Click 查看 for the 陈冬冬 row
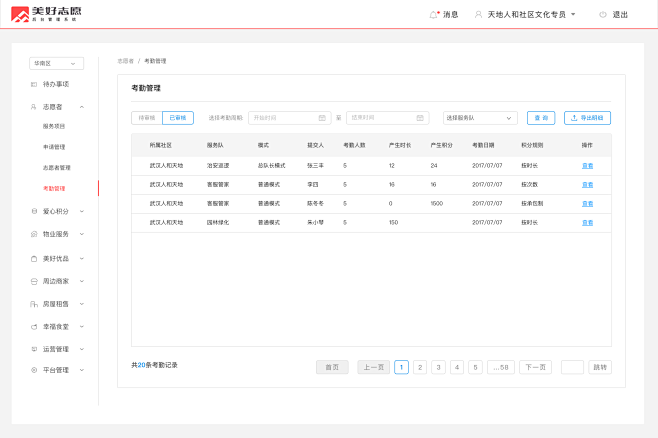This screenshot has width=658, height=438. [x=588, y=203]
